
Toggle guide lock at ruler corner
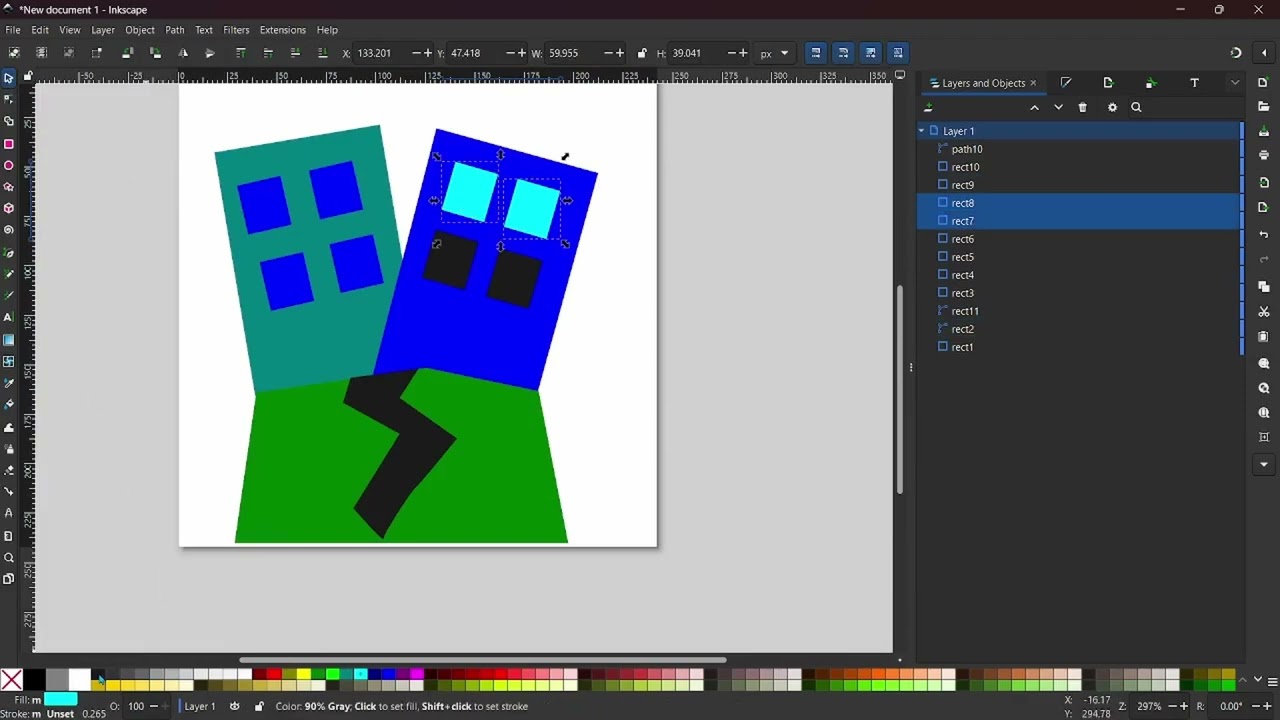28,76
